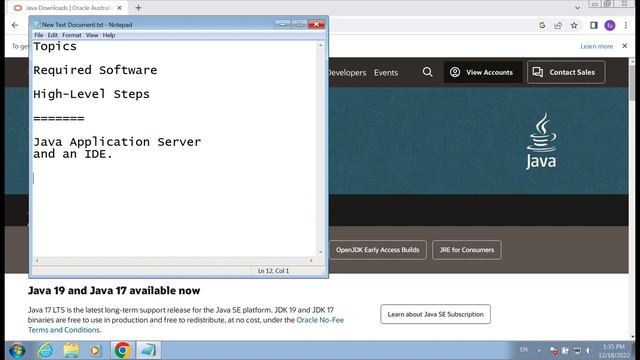640x360 pixels.
Task: Maximize the Notepad window
Action: pos(299,24)
